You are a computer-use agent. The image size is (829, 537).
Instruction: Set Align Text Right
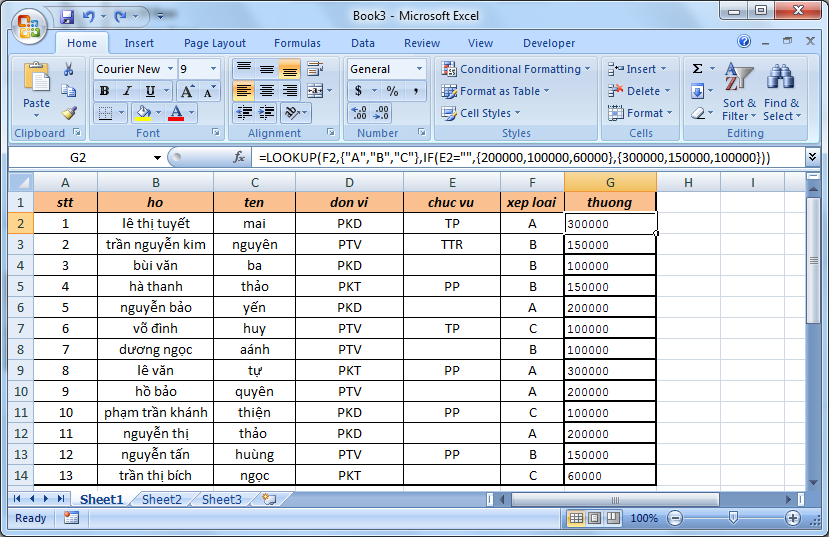click(x=289, y=91)
